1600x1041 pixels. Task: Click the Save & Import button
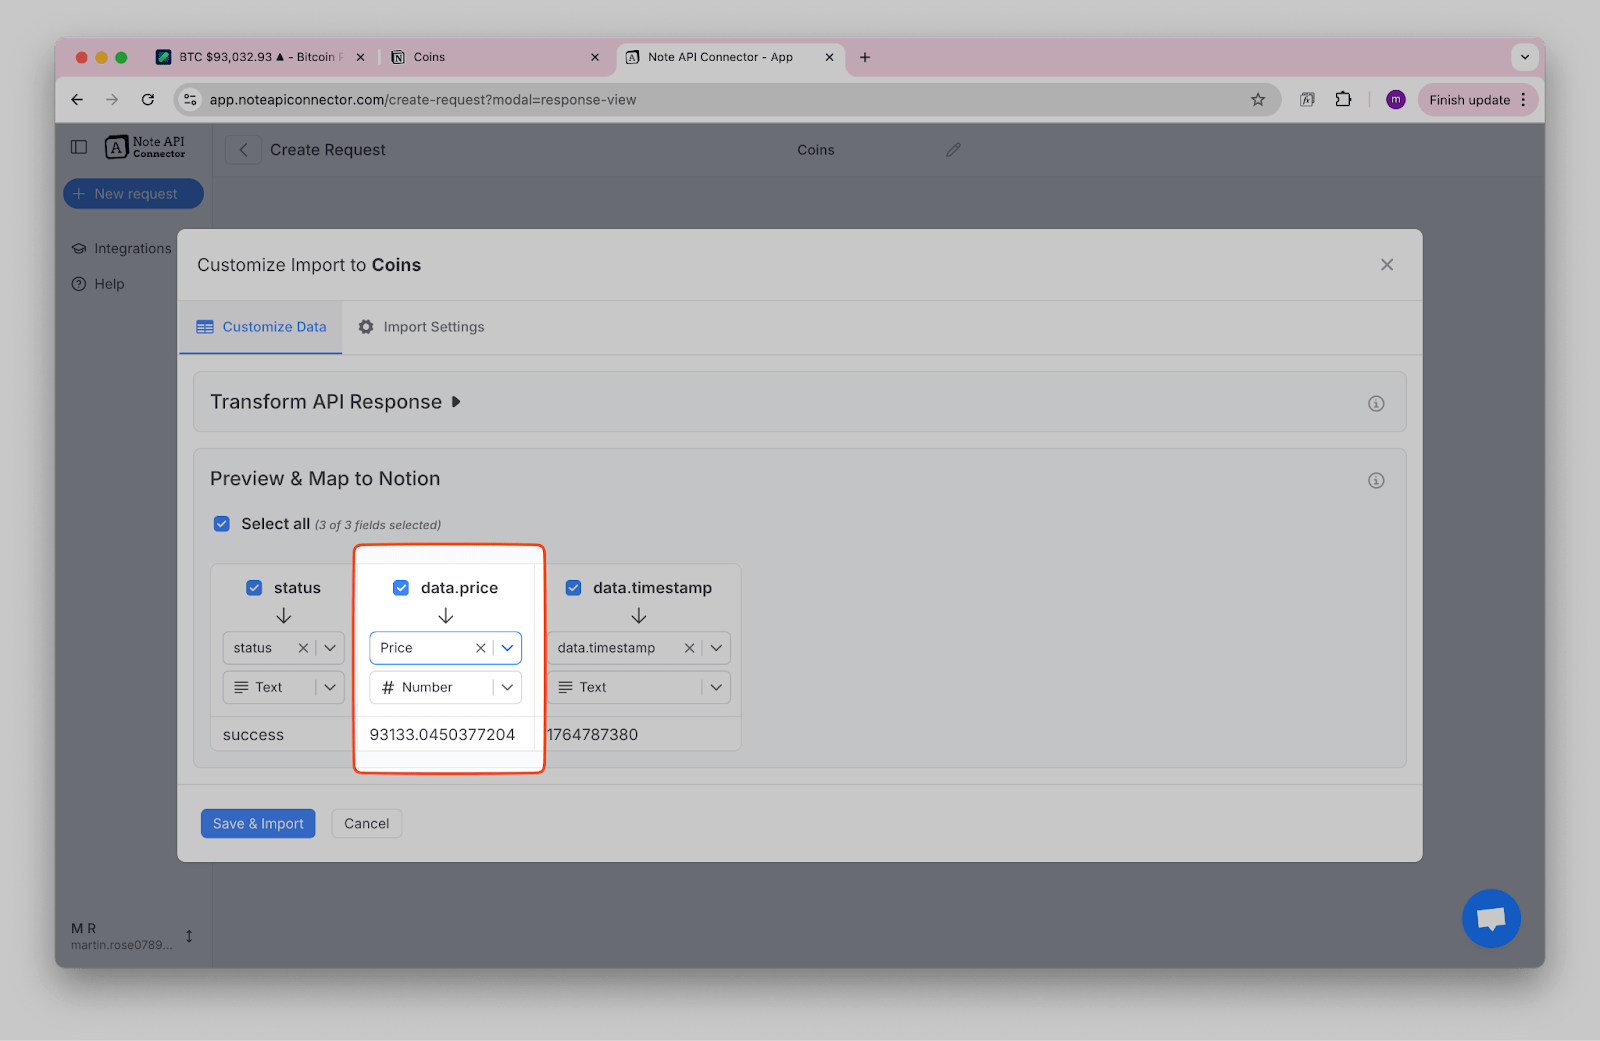(258, 824)
